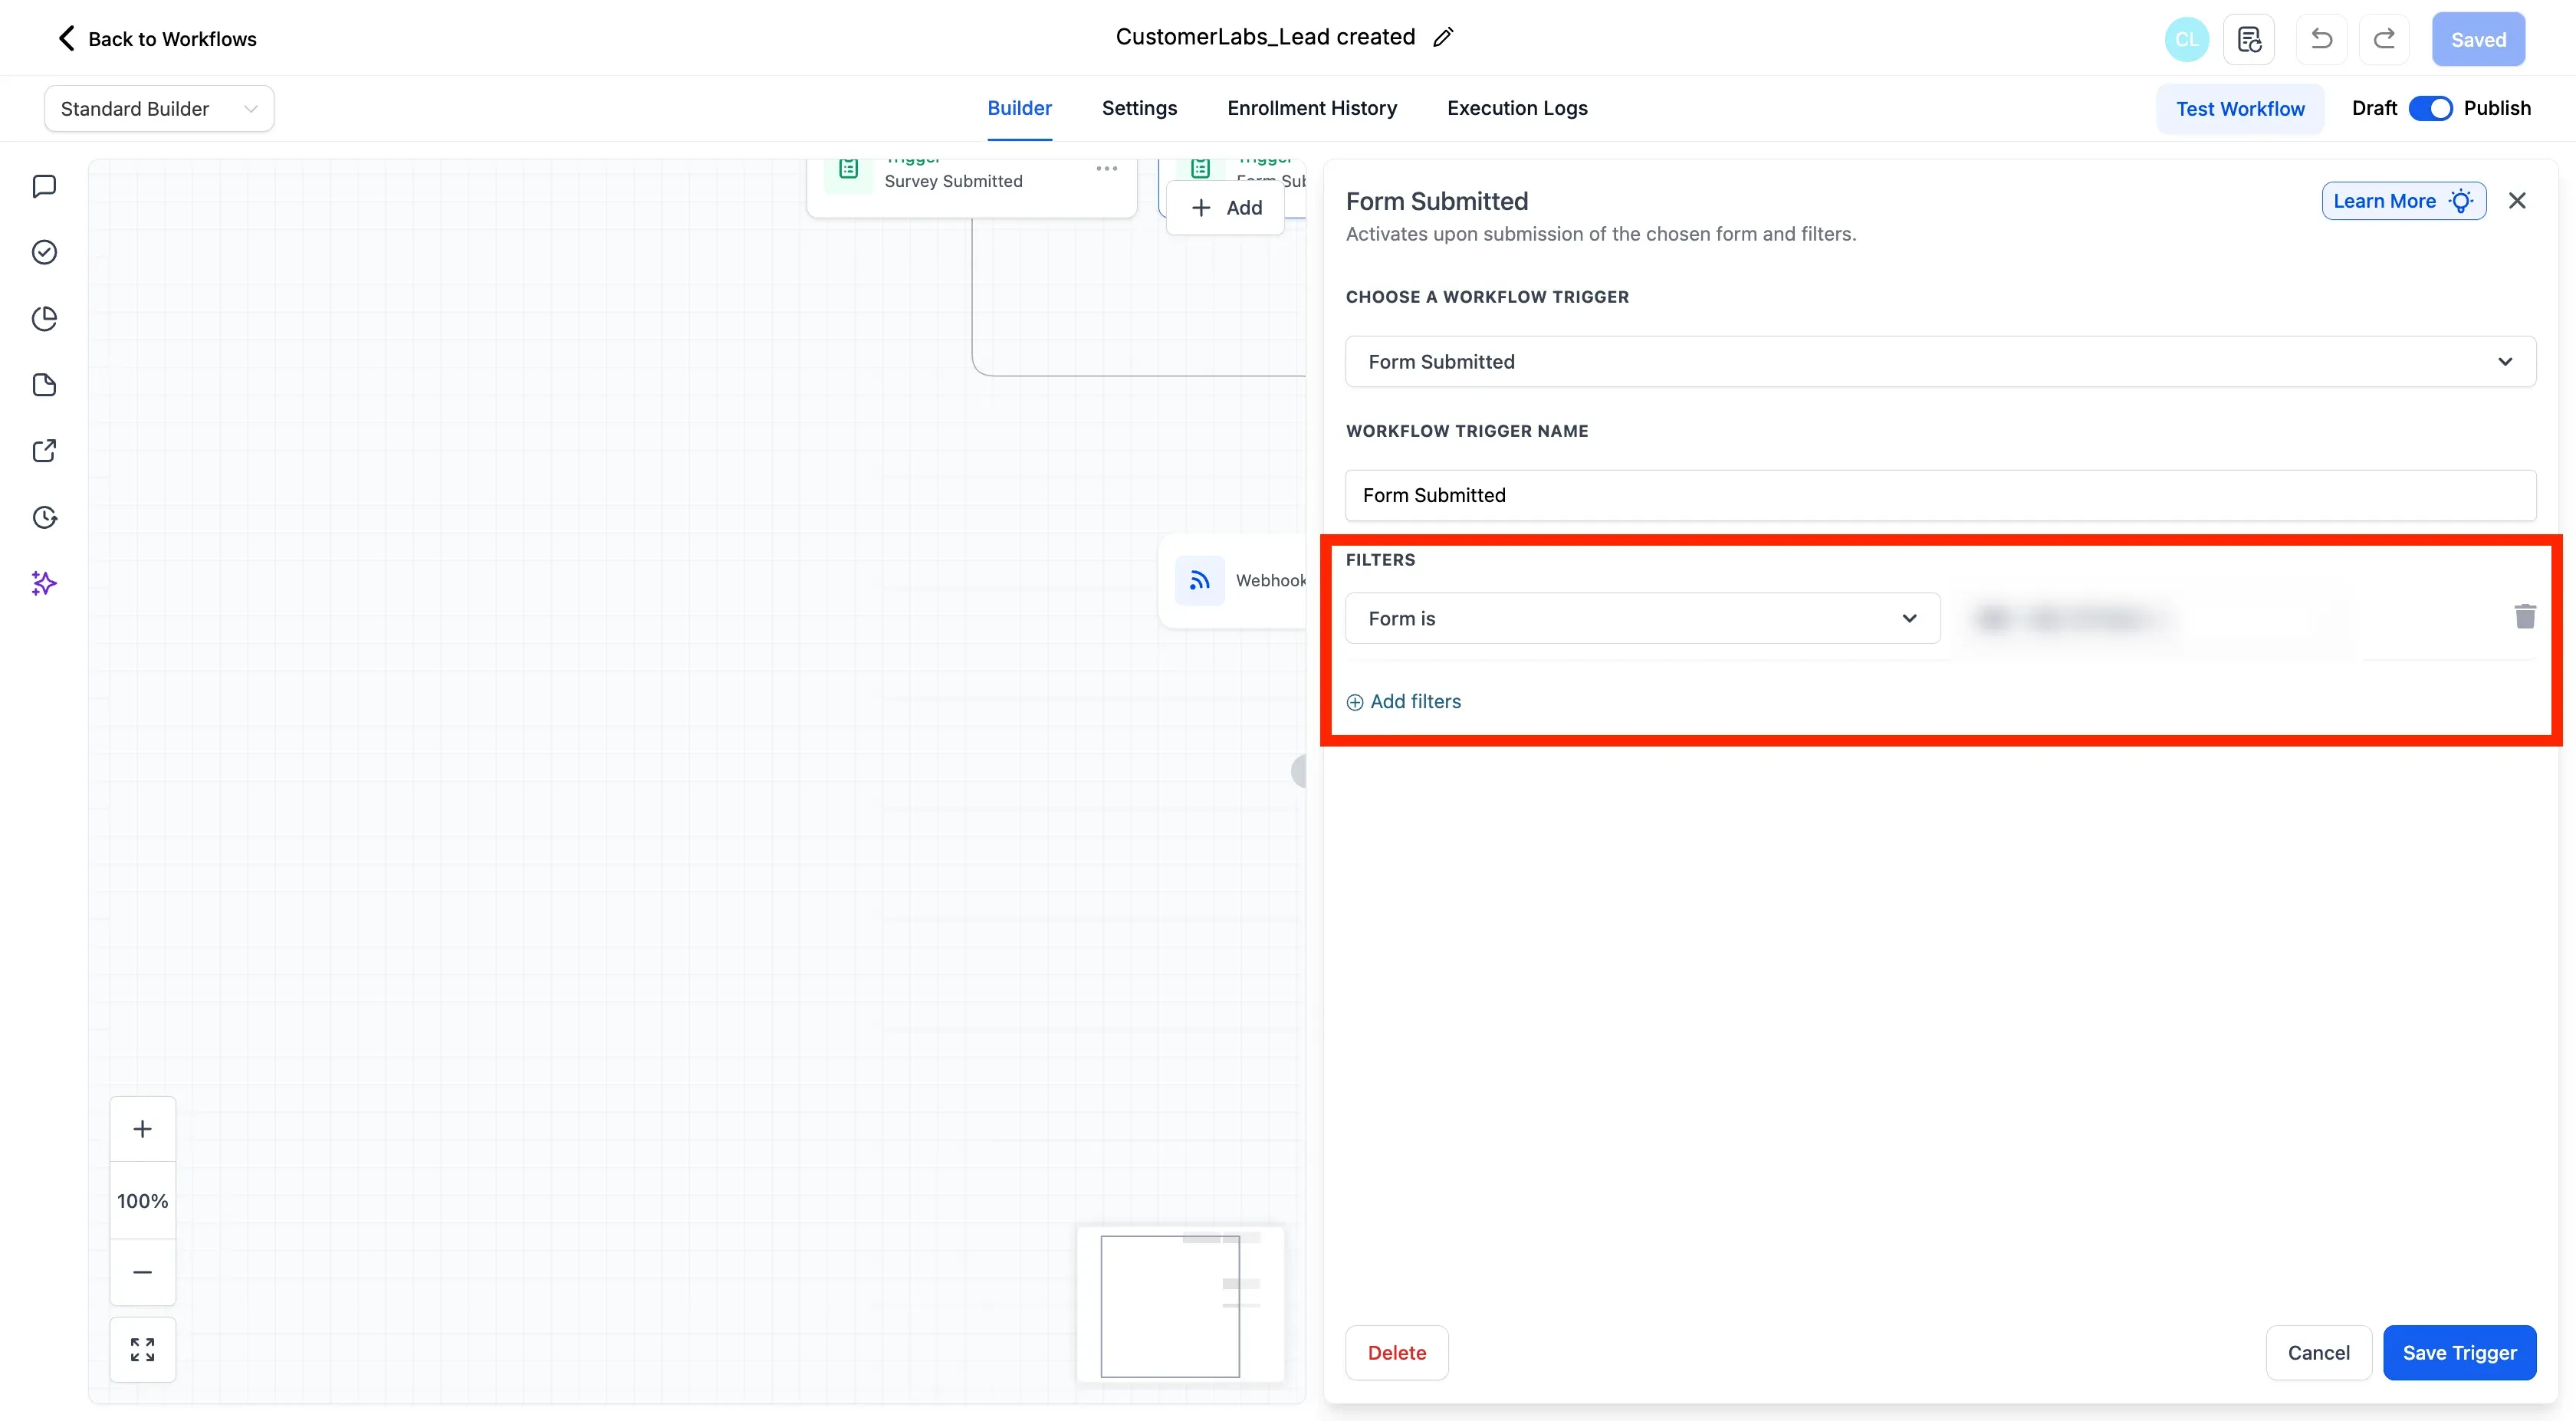
Task: Open the comments sidebar icon
Action: [44, 187]
